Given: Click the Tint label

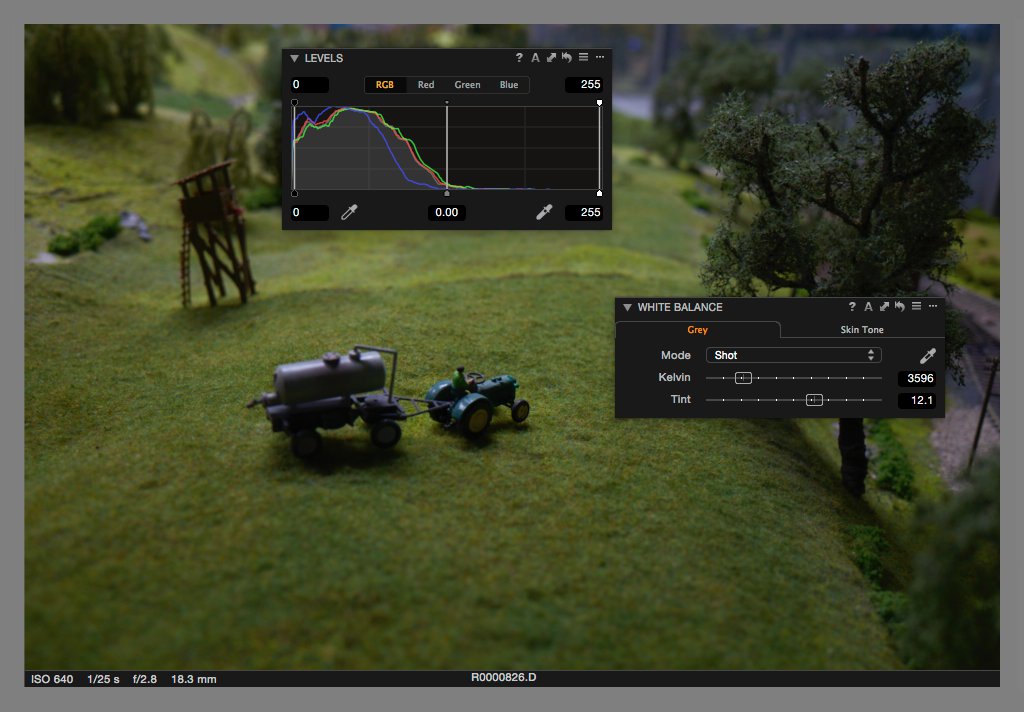Looking at the screenshot, I should [680, 399].
